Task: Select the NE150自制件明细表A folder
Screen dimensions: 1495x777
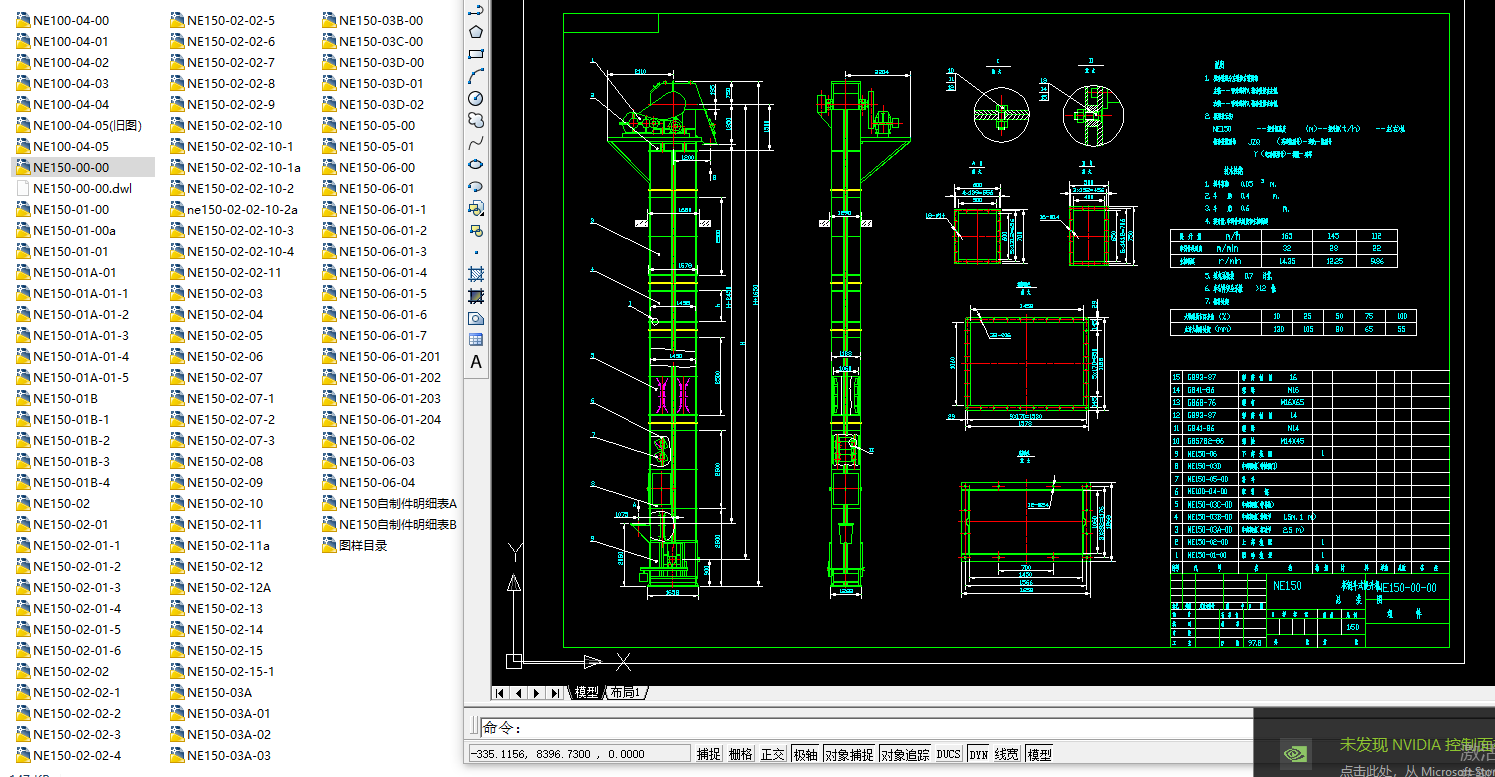Action: [390, 503]
